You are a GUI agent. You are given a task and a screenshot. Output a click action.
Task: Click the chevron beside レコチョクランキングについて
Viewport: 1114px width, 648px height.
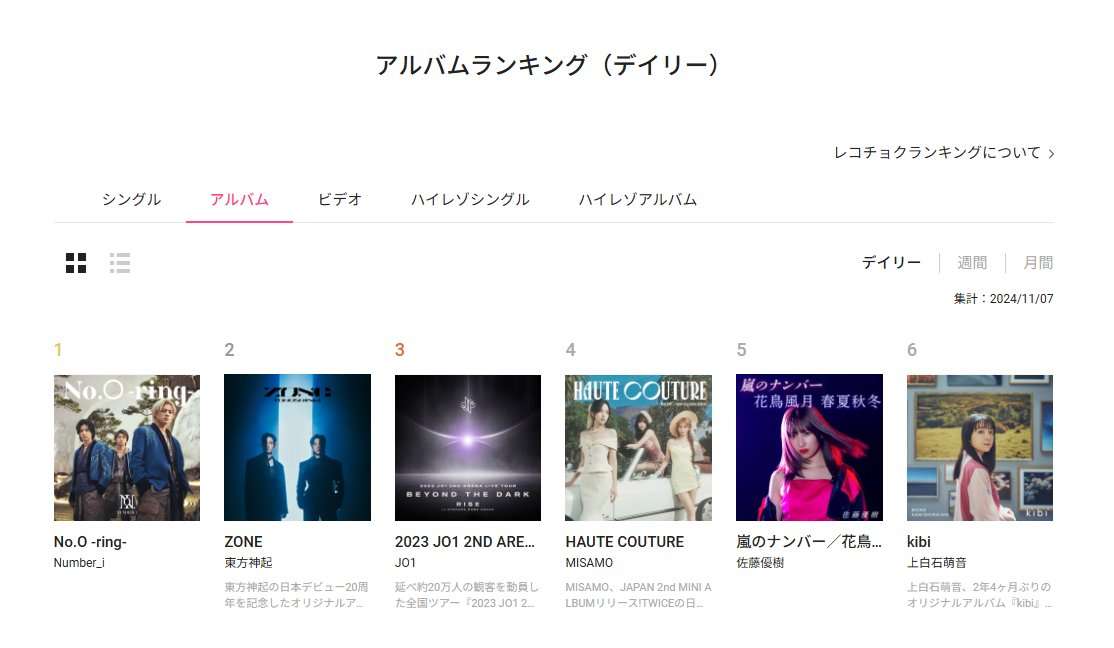(1051, 153)
